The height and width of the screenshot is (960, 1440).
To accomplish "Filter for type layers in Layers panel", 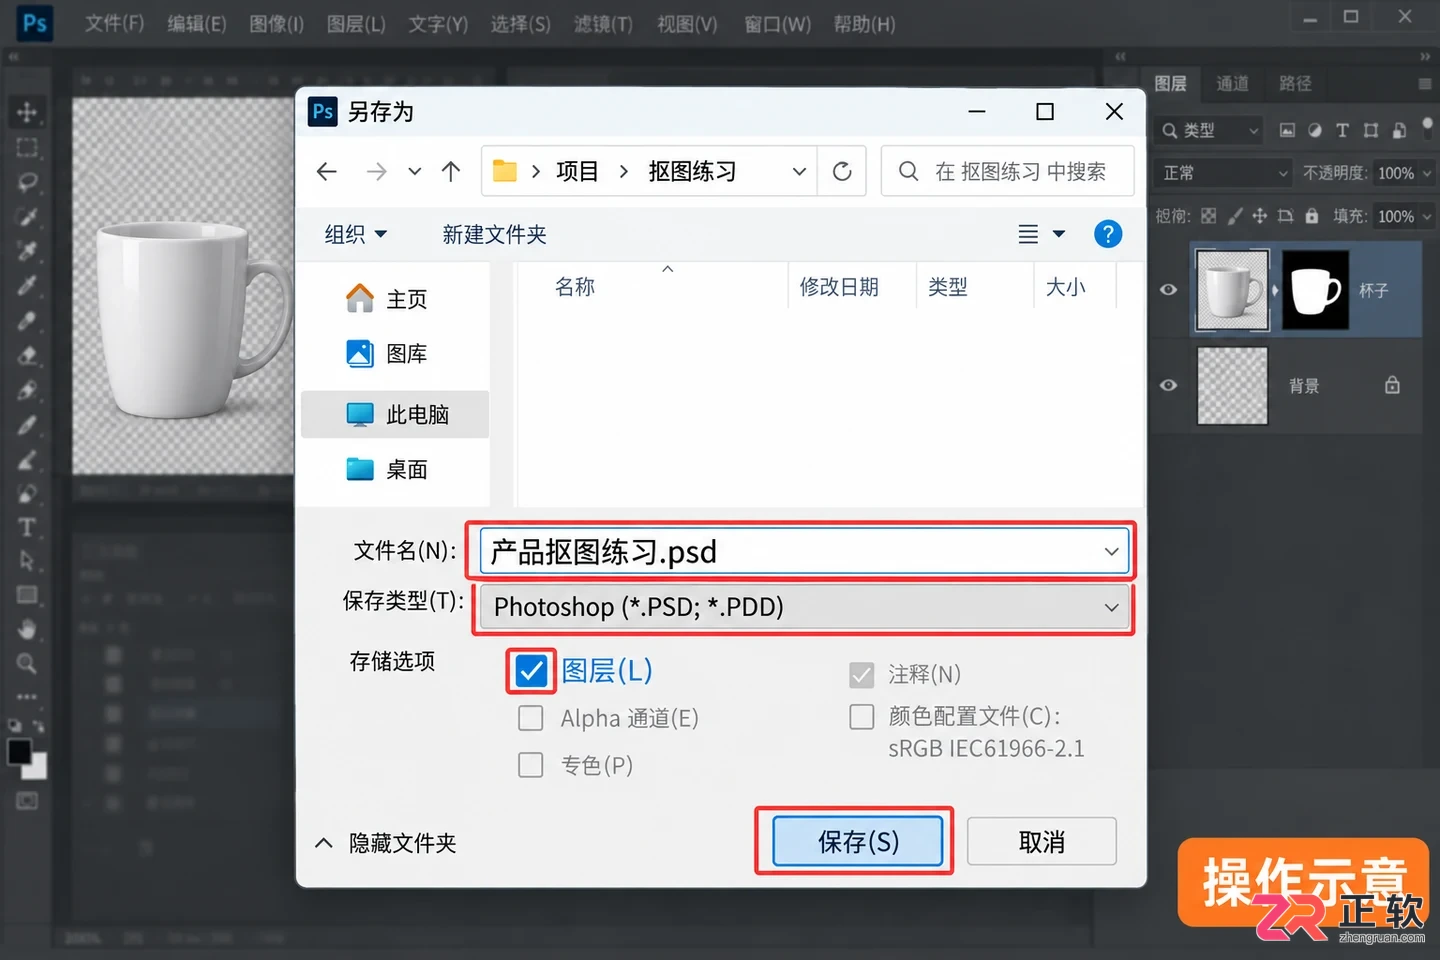I will pyautogui.click(x=1342, y=130).
